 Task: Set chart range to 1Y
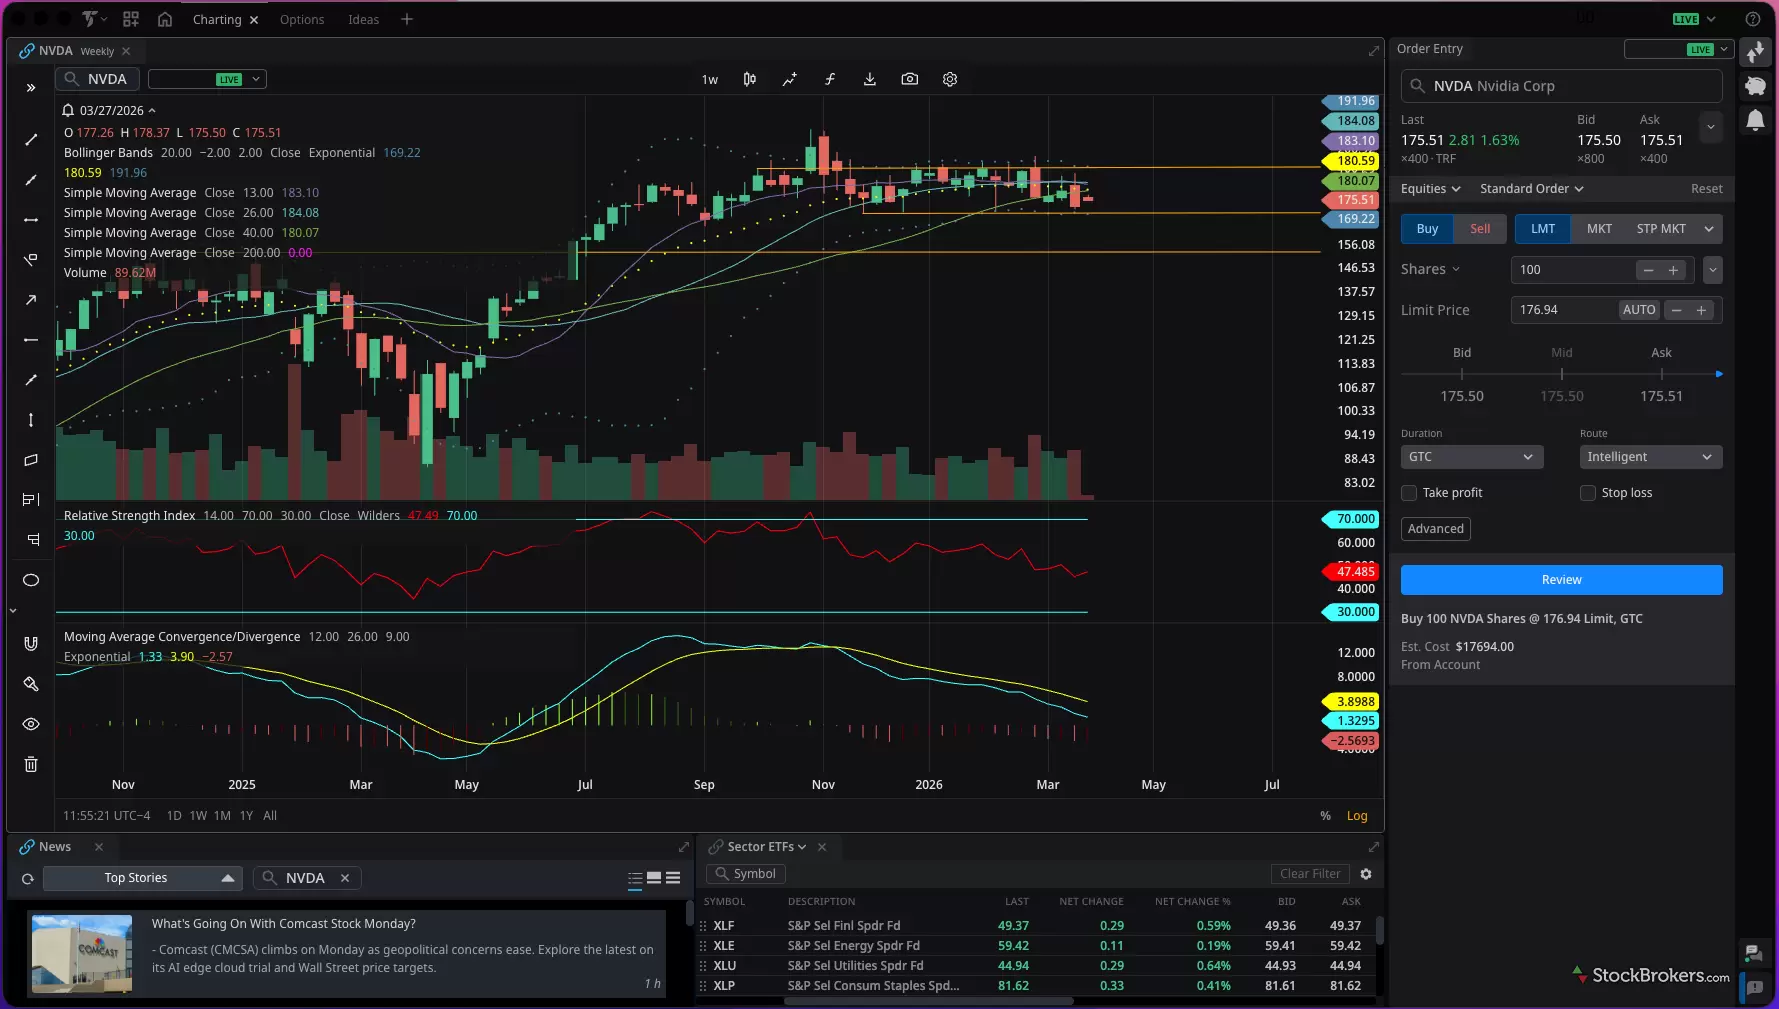click(246, 816)
